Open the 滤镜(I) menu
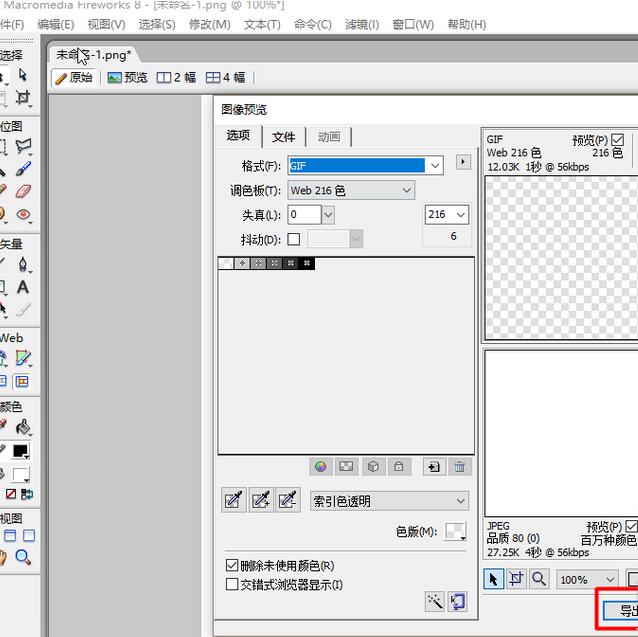The width and height of the screenshot is (638, 637). 362,24
